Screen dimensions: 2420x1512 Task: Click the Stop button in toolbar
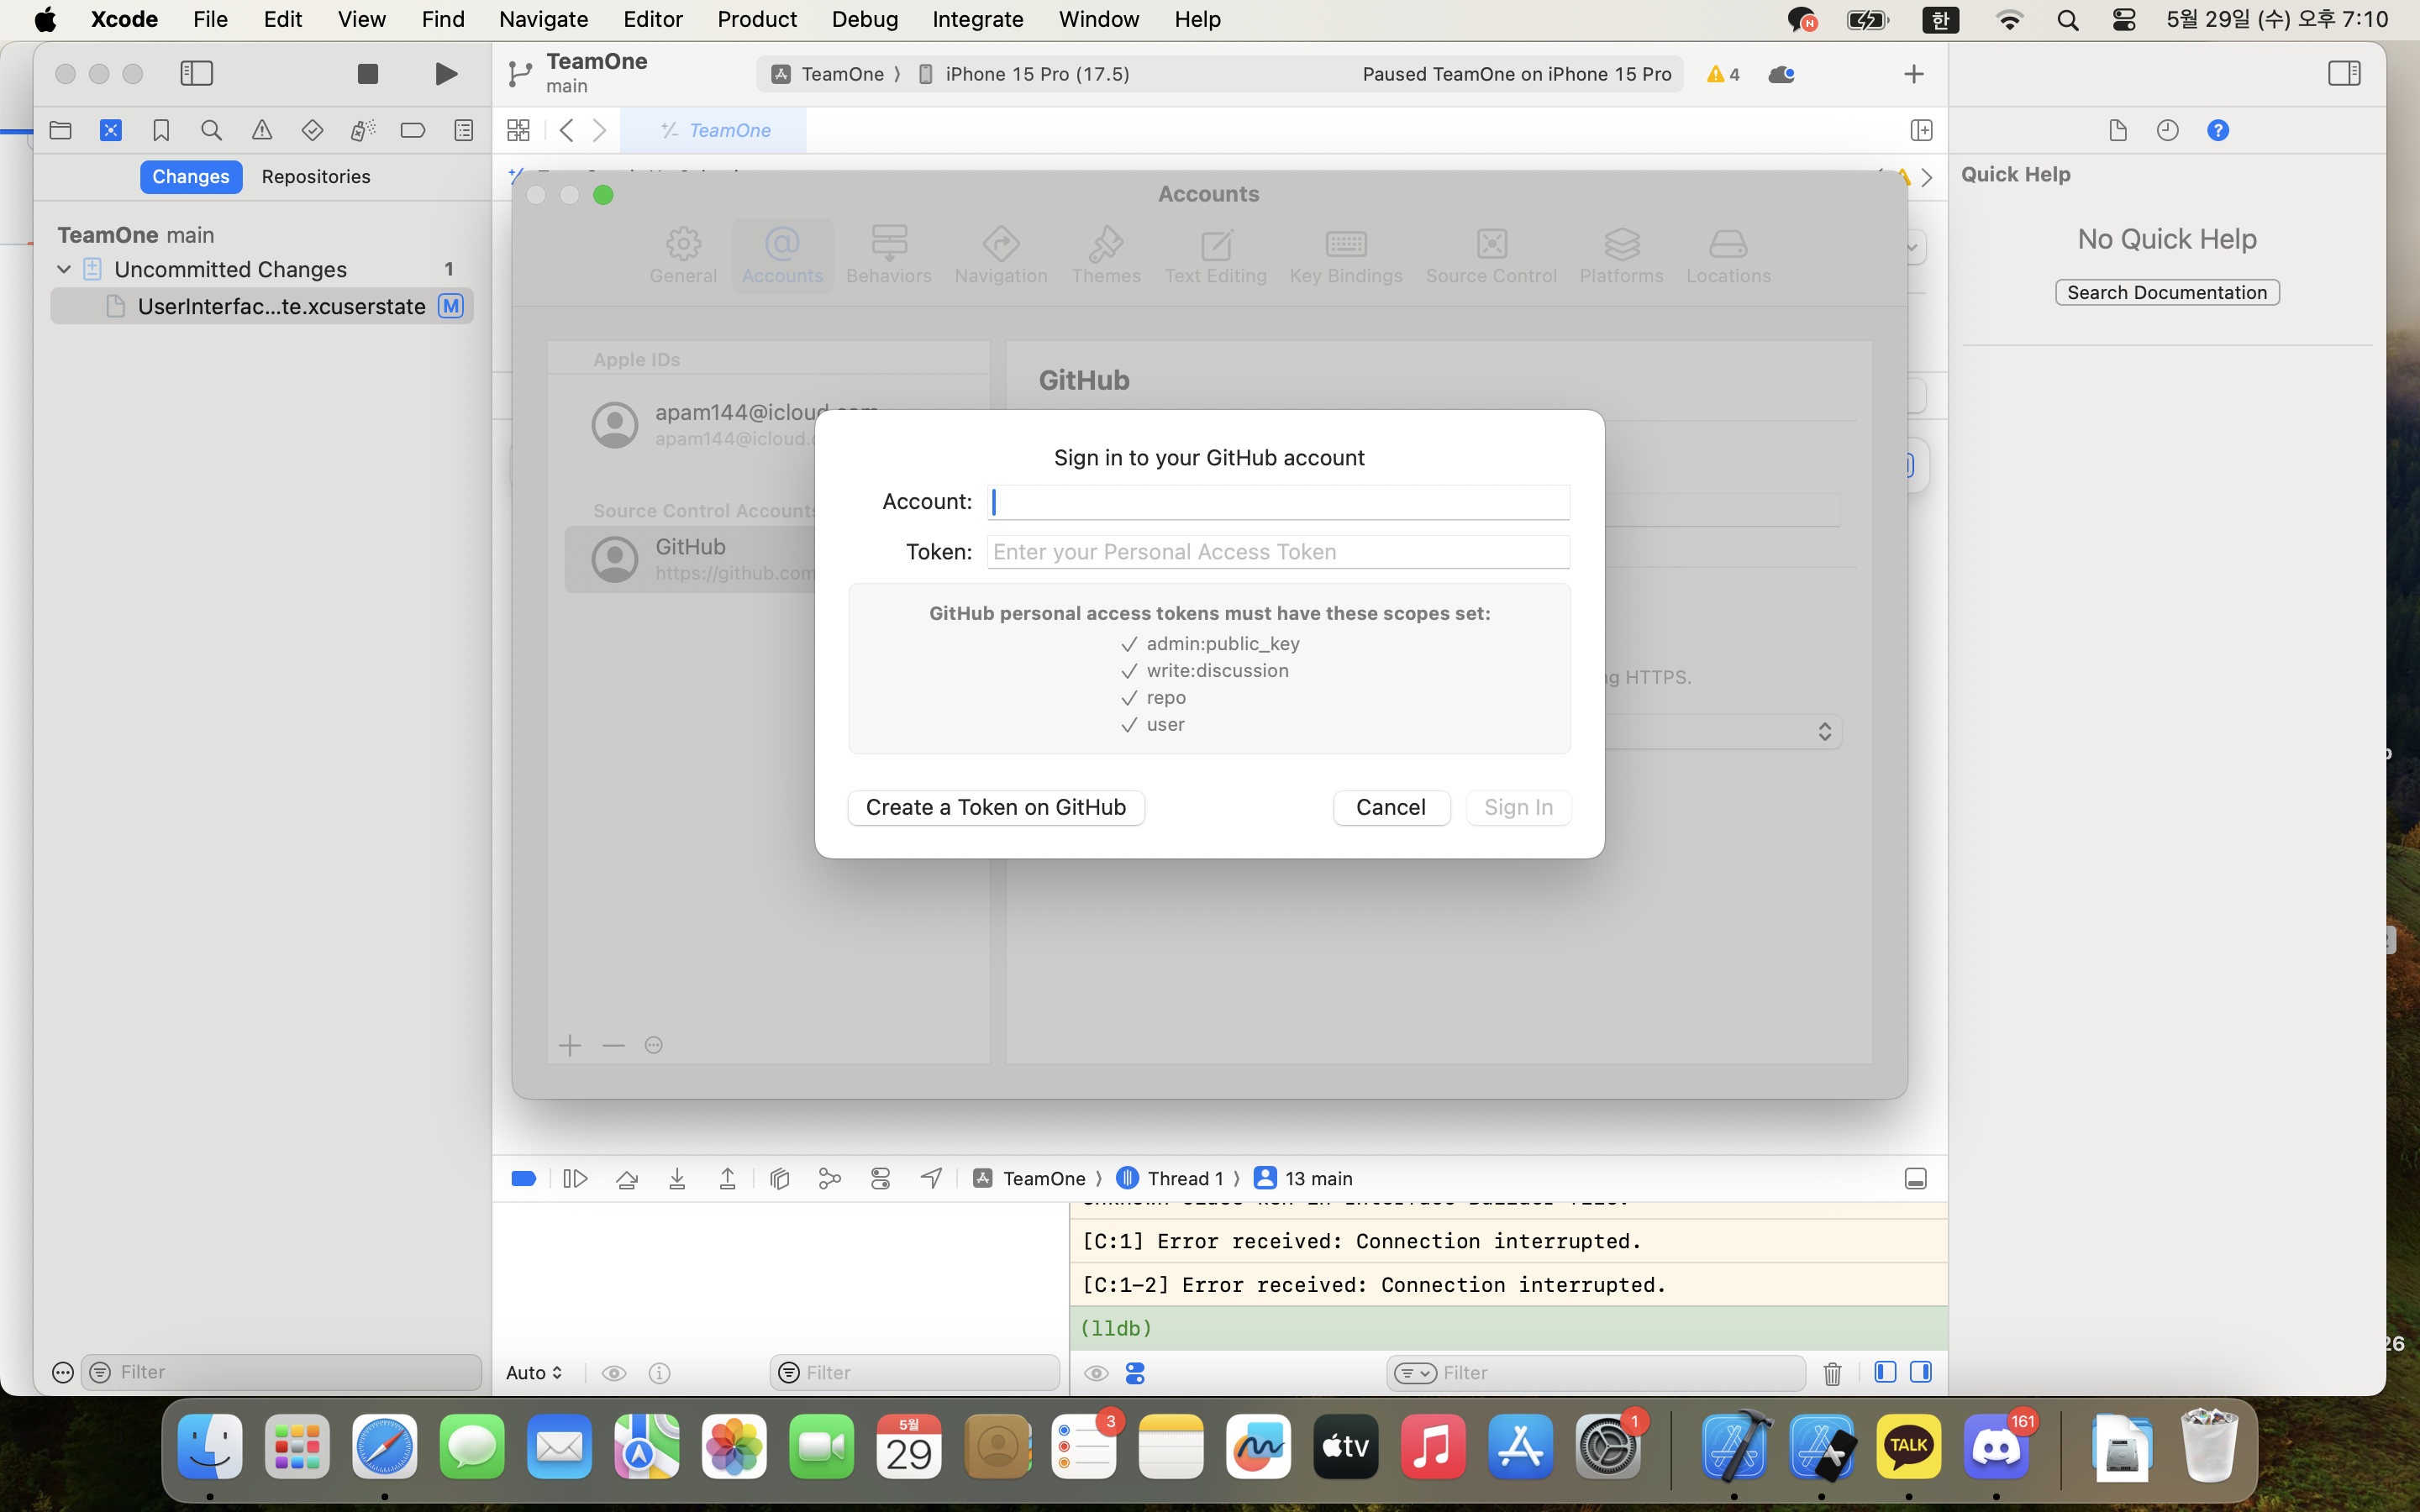(x=367, y=74)
